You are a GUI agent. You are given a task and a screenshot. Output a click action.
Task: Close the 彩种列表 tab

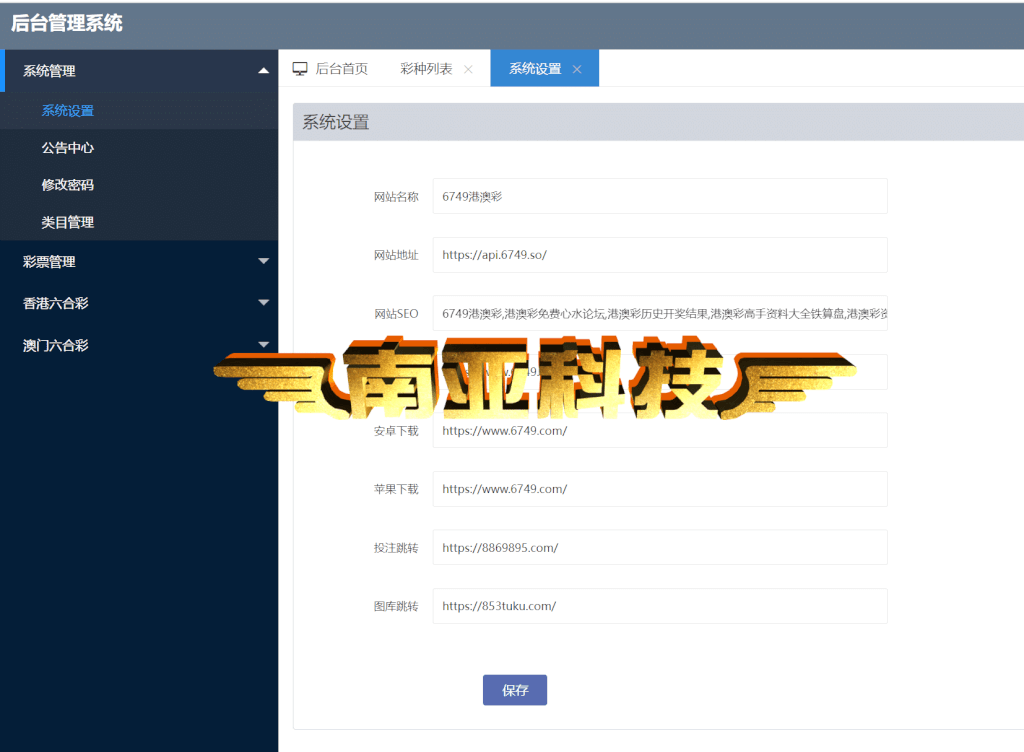[x=468, y=69]
